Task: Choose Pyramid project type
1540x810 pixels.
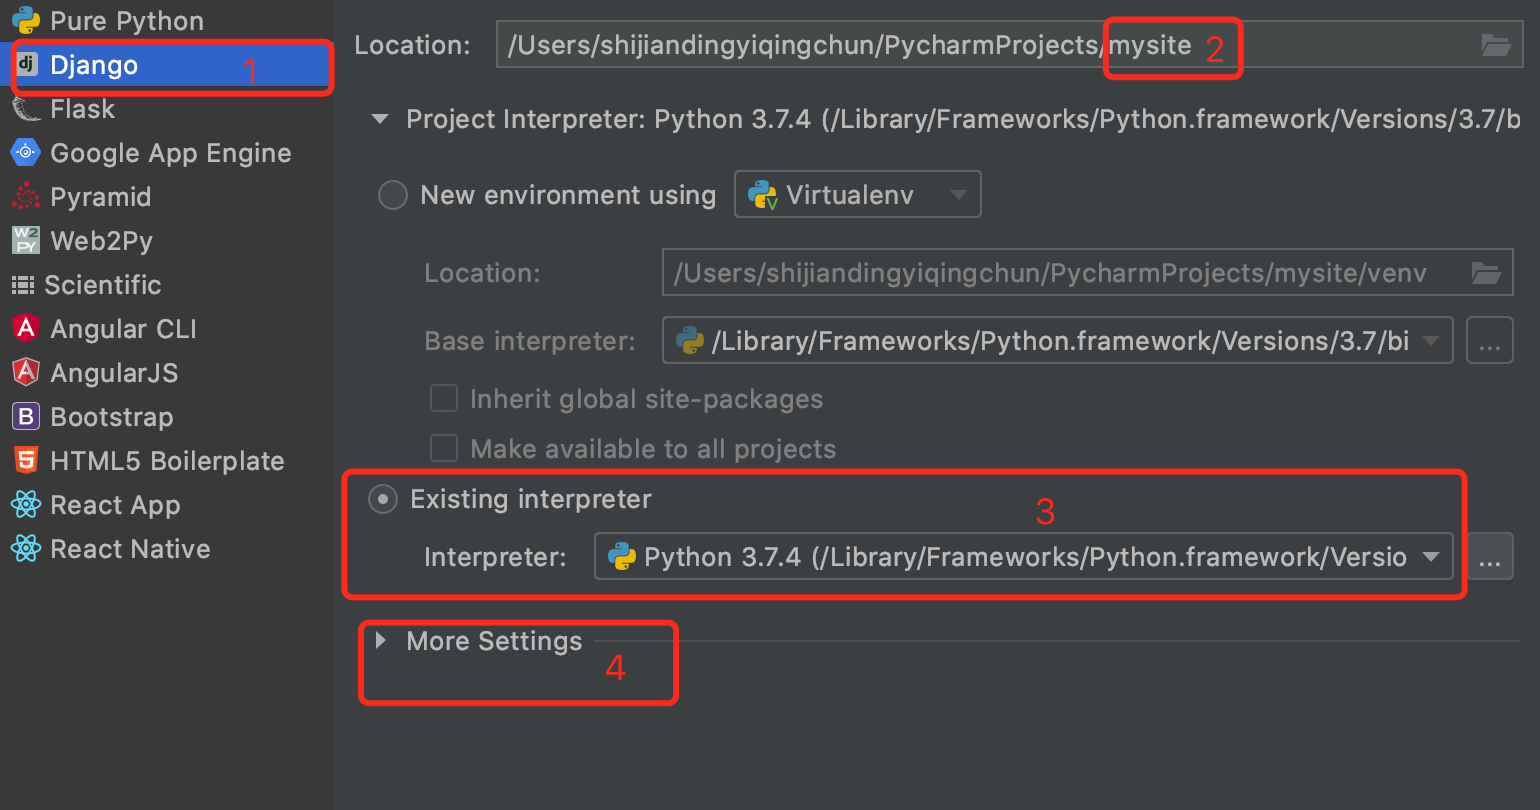Action: coord(101,197)
